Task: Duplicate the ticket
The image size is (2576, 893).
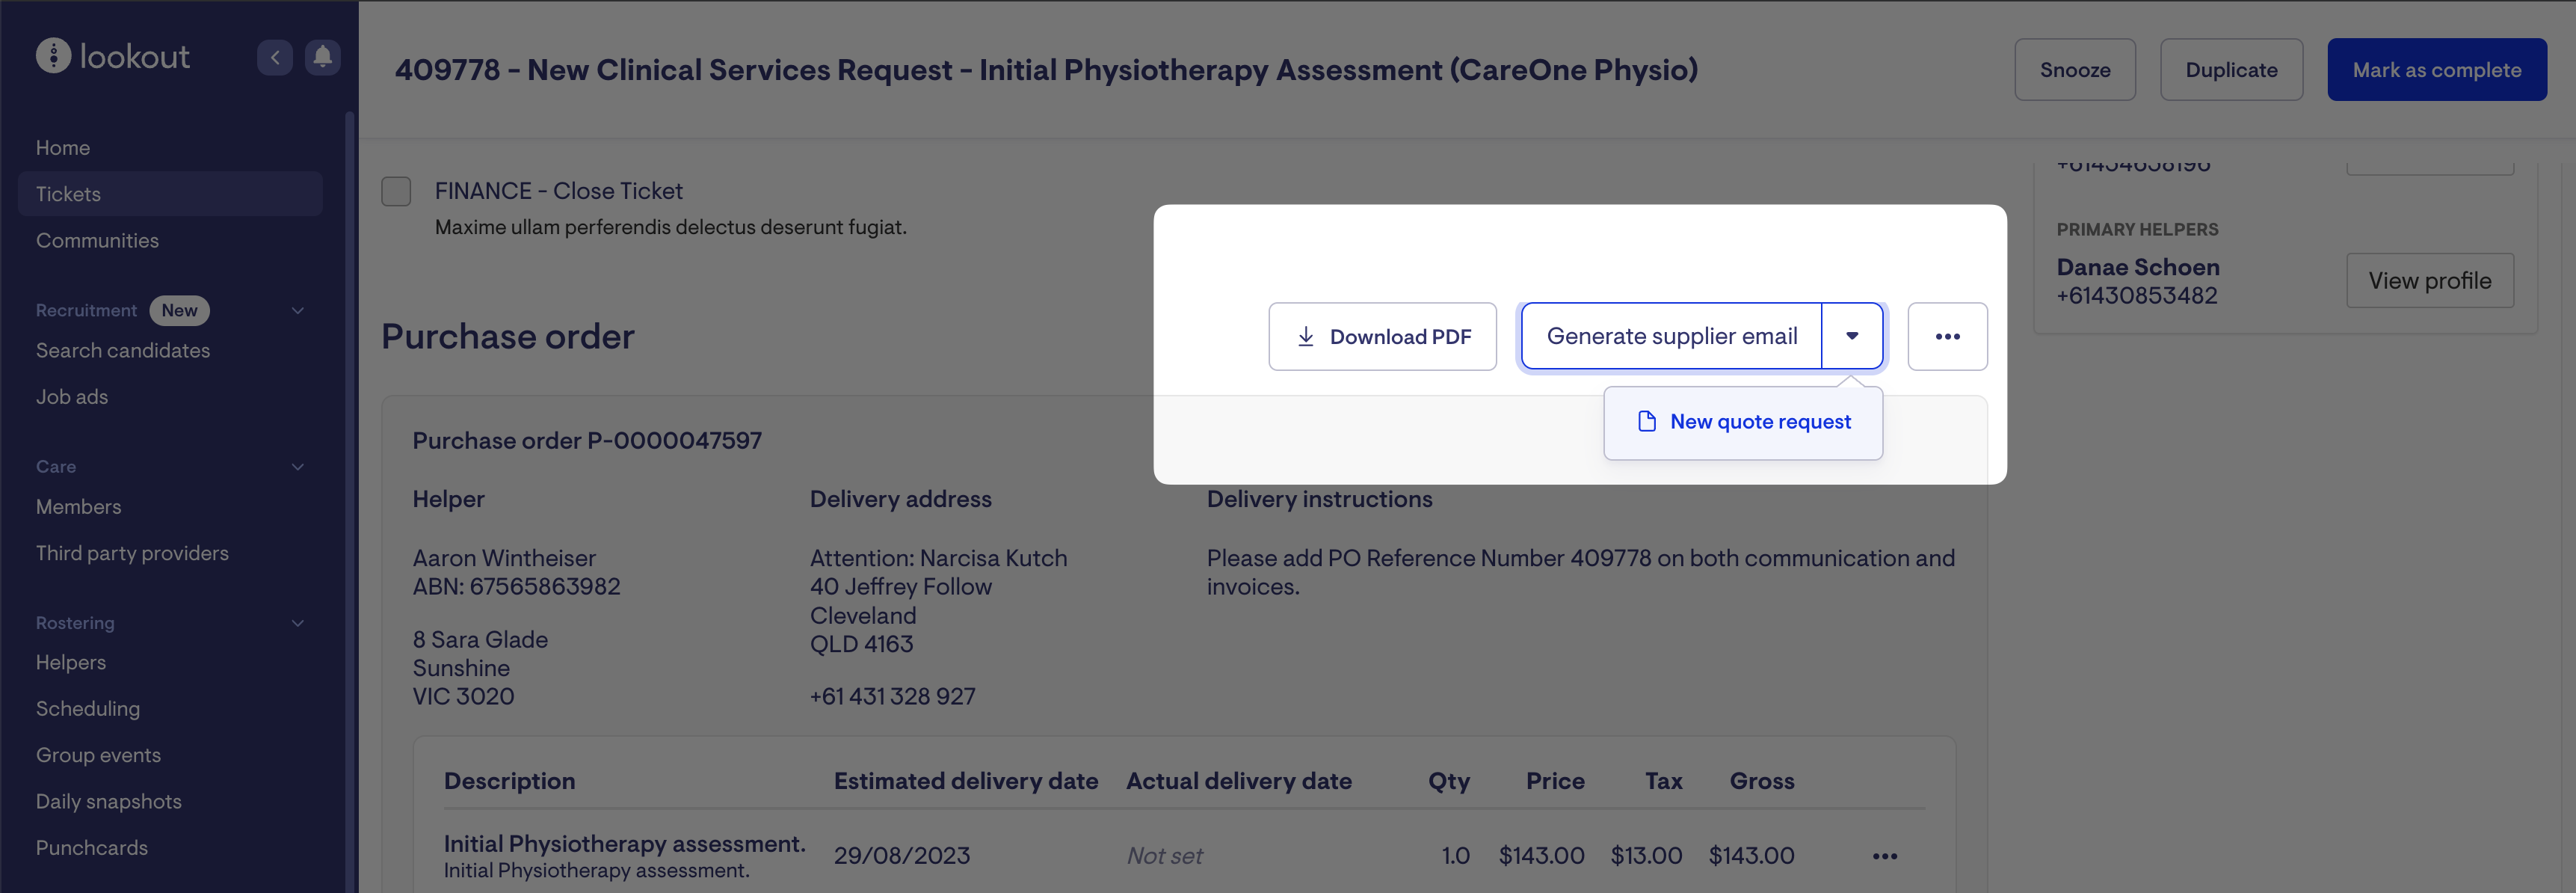Action: [x=2230, y=70]
